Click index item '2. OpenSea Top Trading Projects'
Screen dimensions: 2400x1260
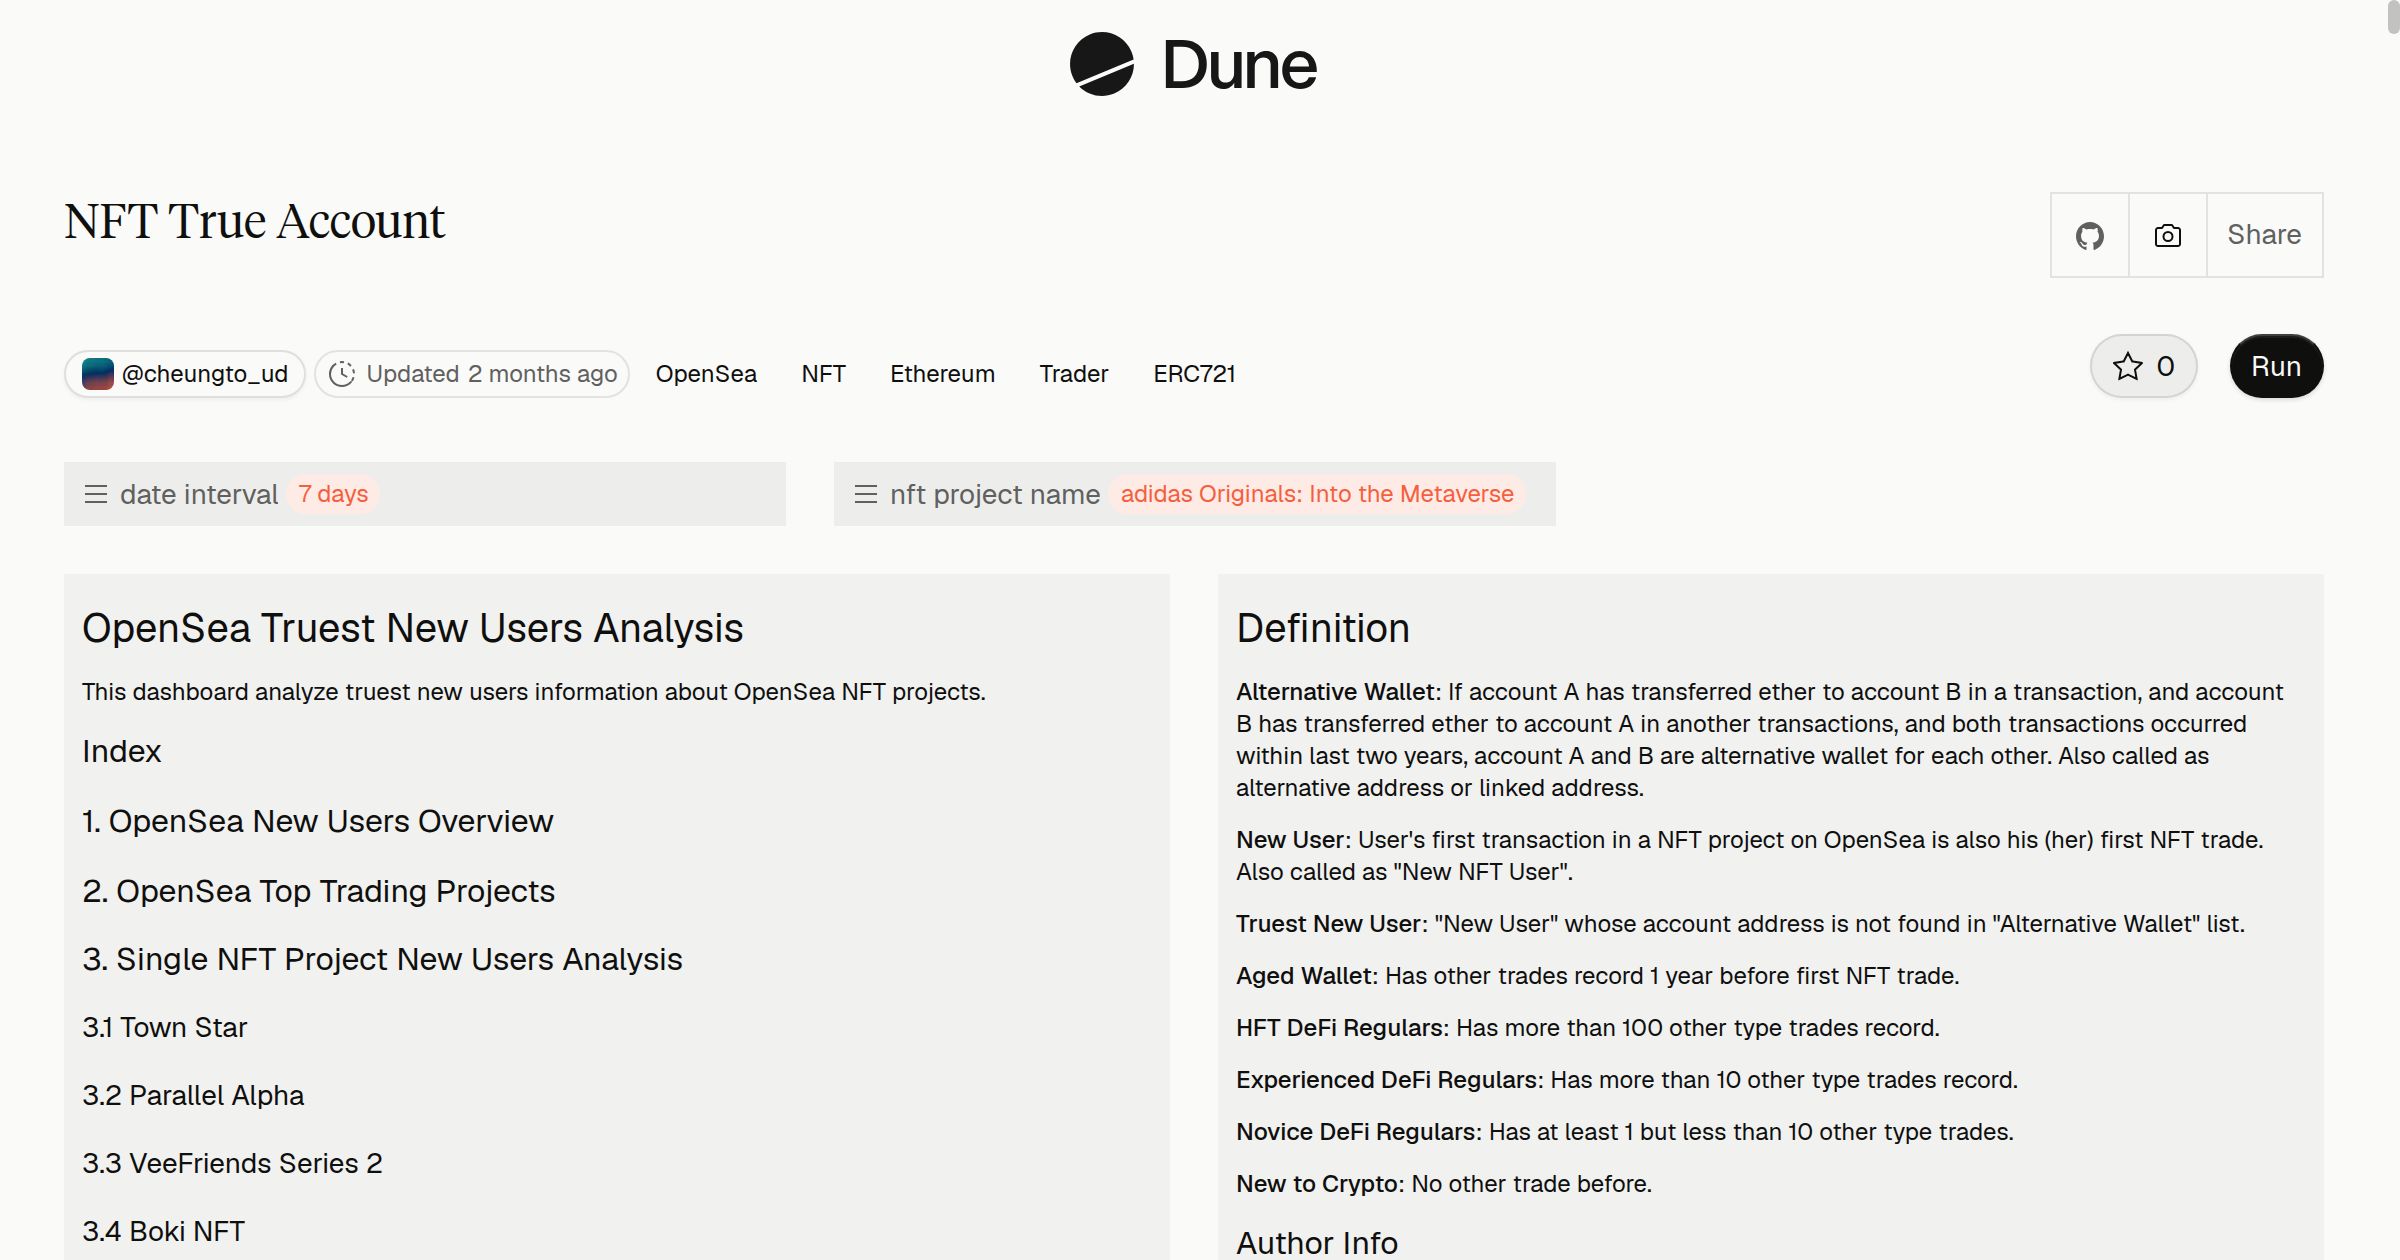click(318, 891)
